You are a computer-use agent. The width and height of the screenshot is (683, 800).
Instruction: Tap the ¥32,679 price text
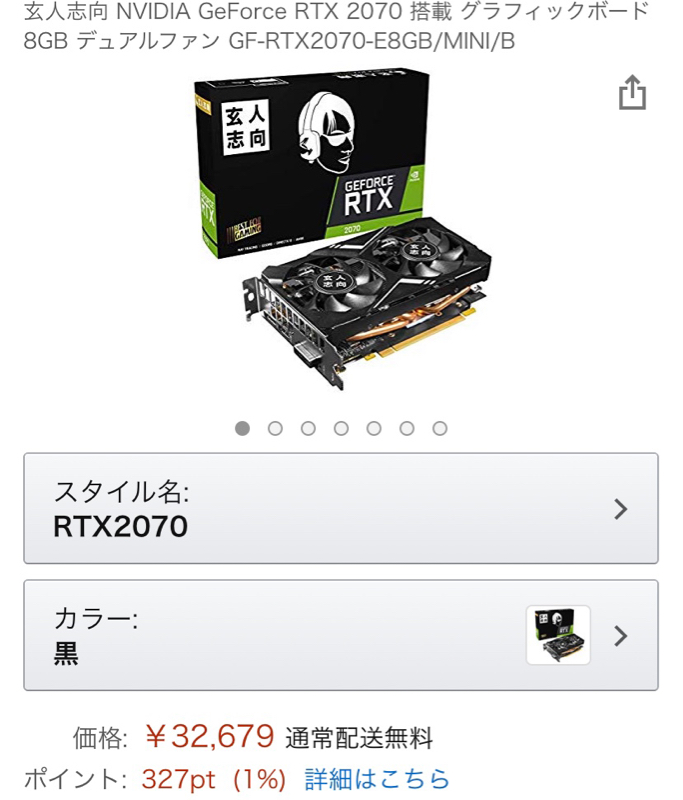pyautogui.click(x=210, y=736)
